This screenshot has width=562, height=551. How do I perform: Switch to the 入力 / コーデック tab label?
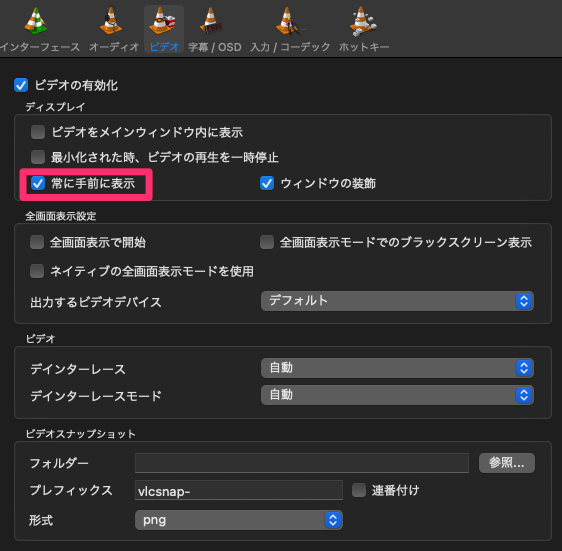point(290,47)
